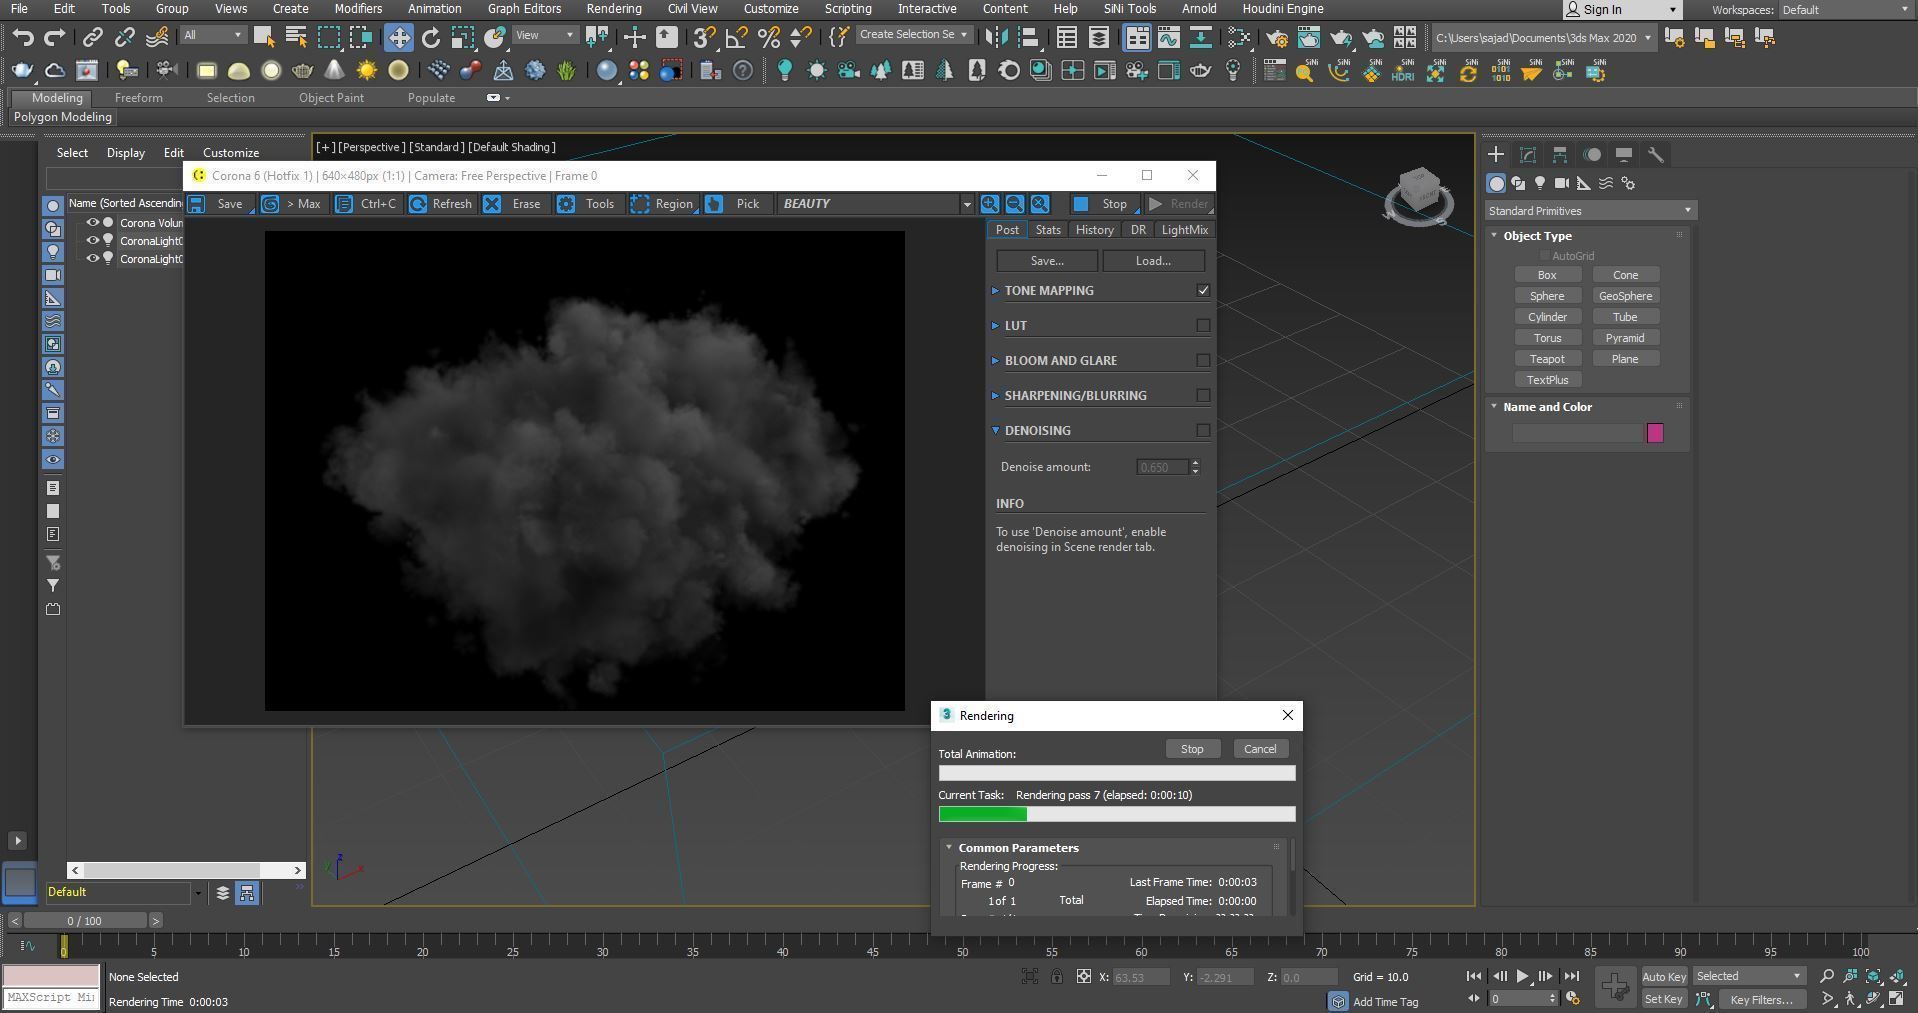Open the Workspaces Default dropdown
Image resolution: width=1918 pixels, height=1013 pixels.
(x=1845, y=10)
